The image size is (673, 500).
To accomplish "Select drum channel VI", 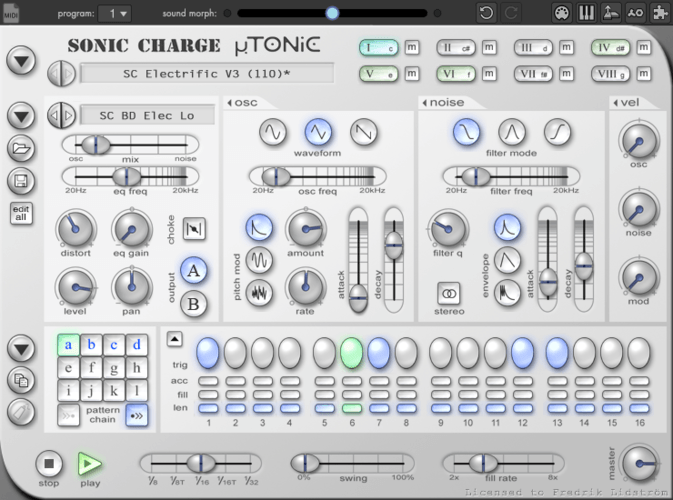I will 456,74.
